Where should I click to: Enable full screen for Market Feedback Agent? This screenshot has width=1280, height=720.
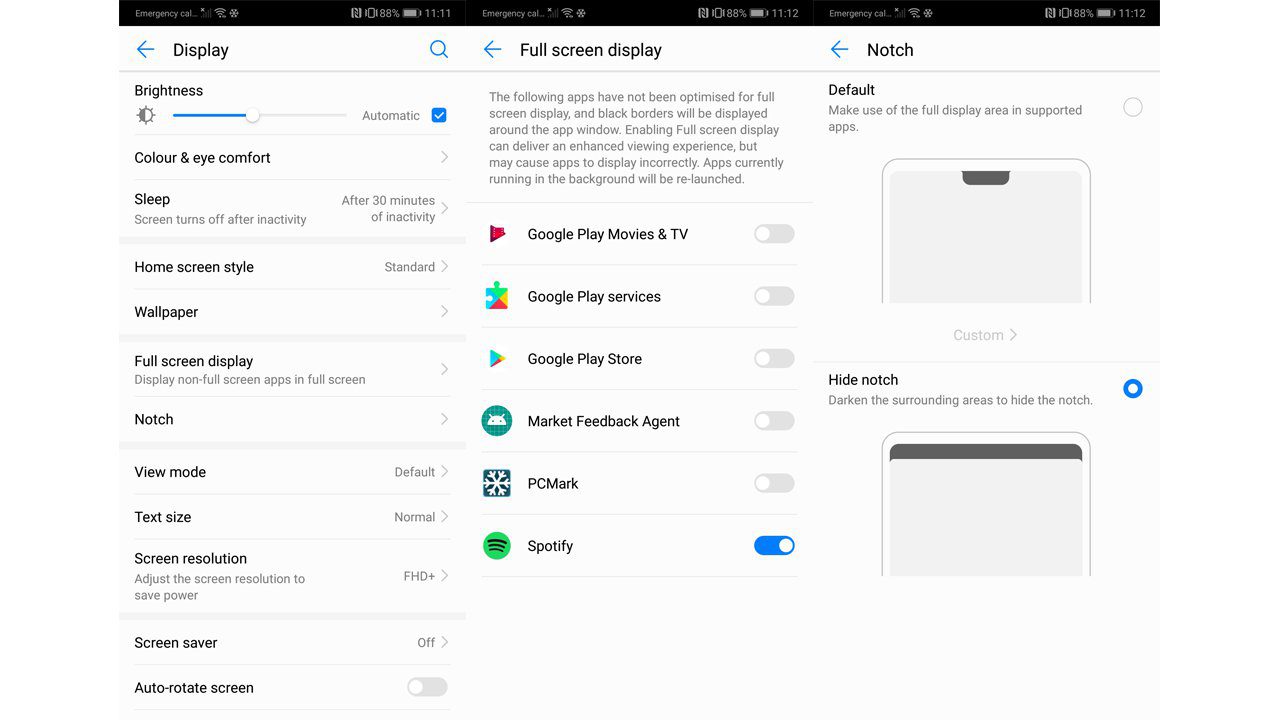coord(774,421)
